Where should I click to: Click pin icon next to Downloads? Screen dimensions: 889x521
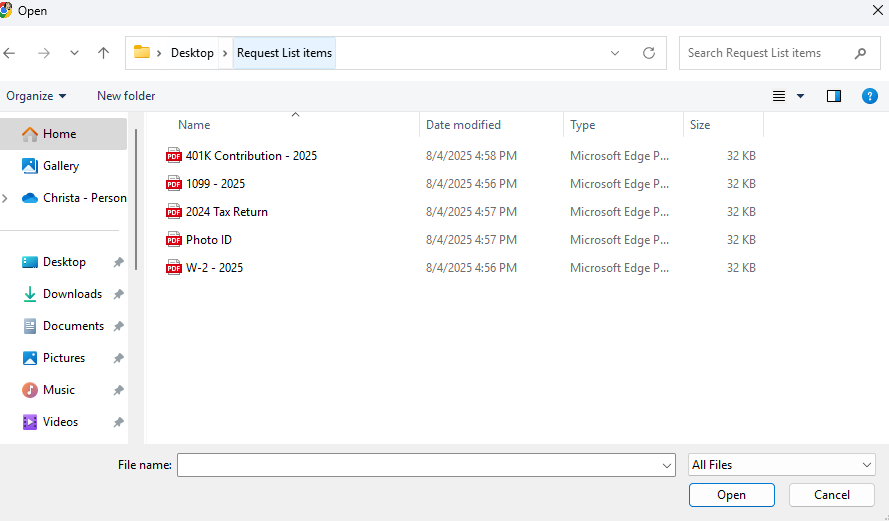click(x=118, y=294)
